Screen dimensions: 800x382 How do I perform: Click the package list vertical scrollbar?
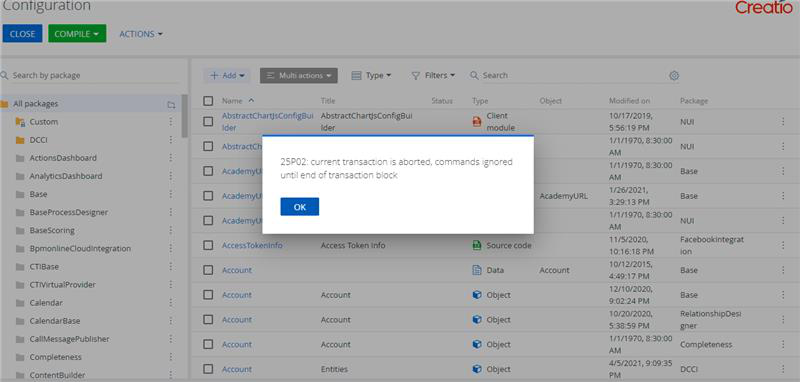184,116
